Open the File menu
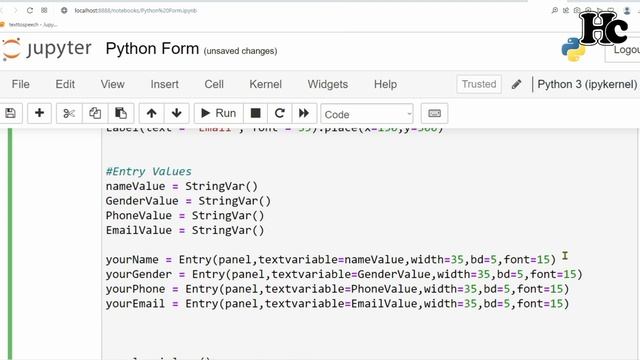 (20, 84)
